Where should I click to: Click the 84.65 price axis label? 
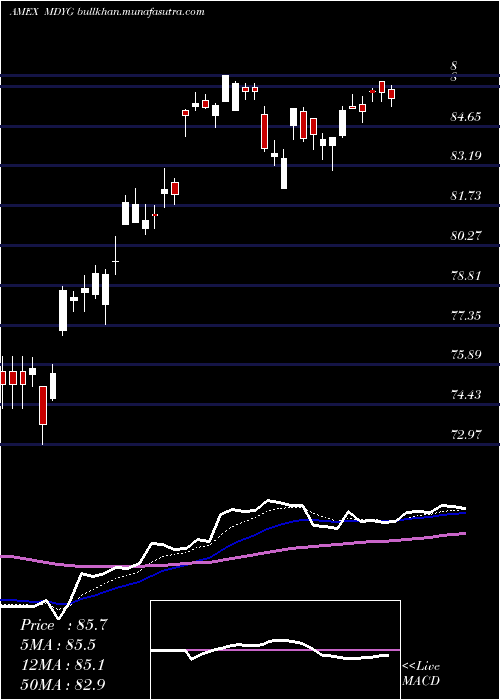click(x=466, y=117)
